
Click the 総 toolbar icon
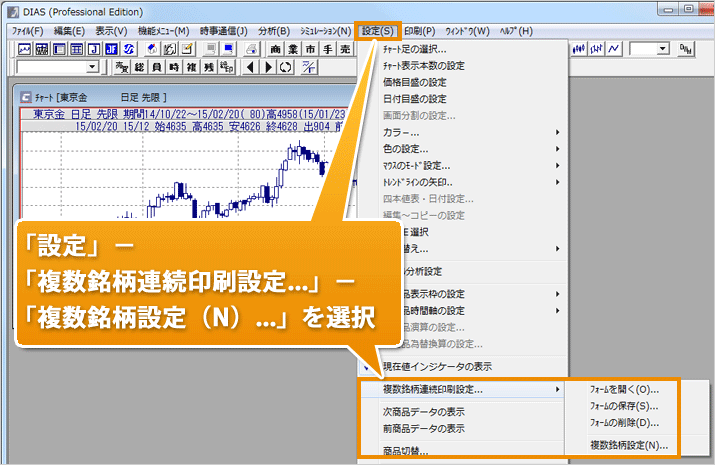click(x=140, y=67)
